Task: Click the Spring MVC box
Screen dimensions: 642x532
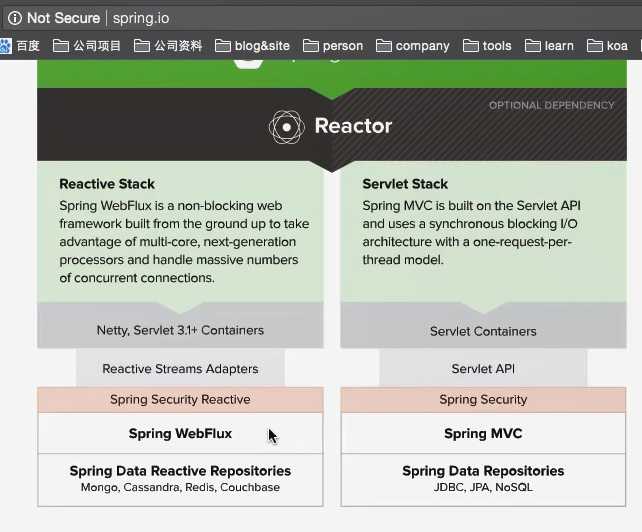Action: [x=483, y=433]
